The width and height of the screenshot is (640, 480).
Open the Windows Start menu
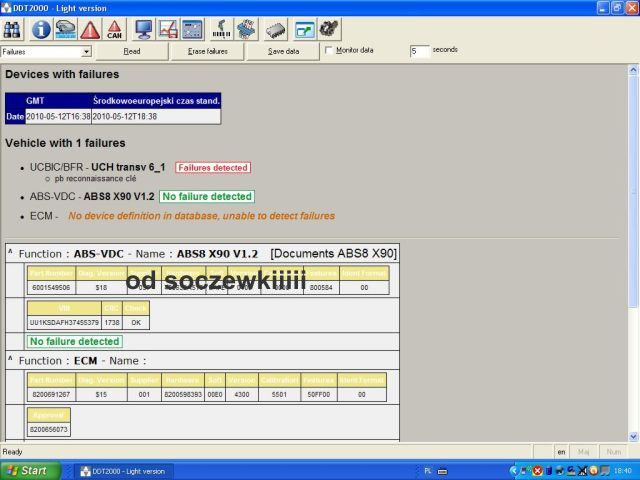pos(30,471)
